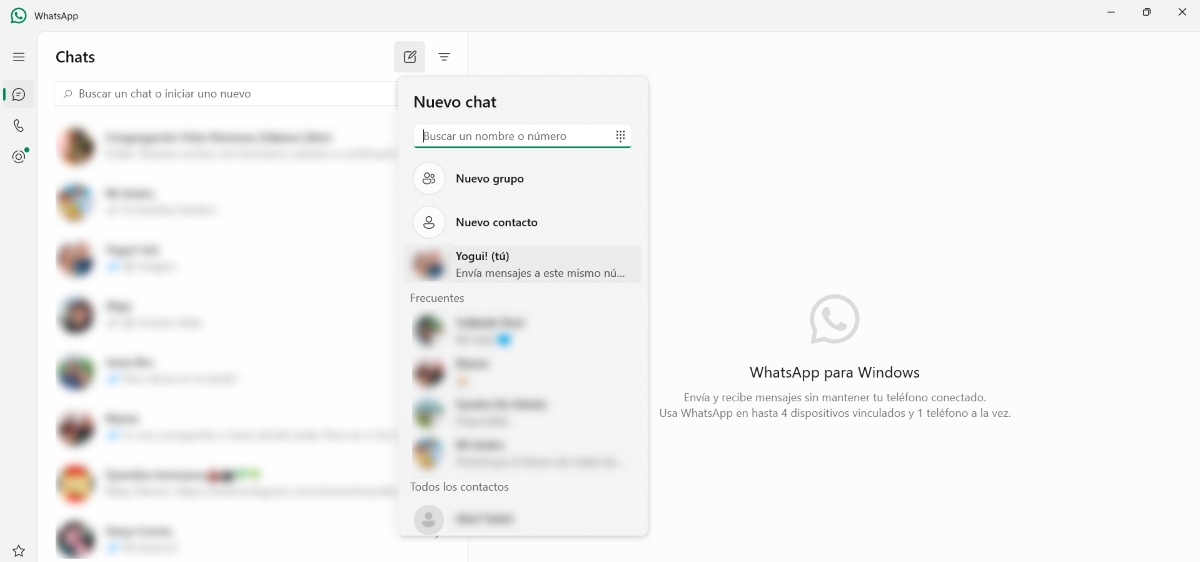Viewport: 1200px width, 562px height.
Task: Click the Yogui! (tú) profile avatar
Action: 429,264
